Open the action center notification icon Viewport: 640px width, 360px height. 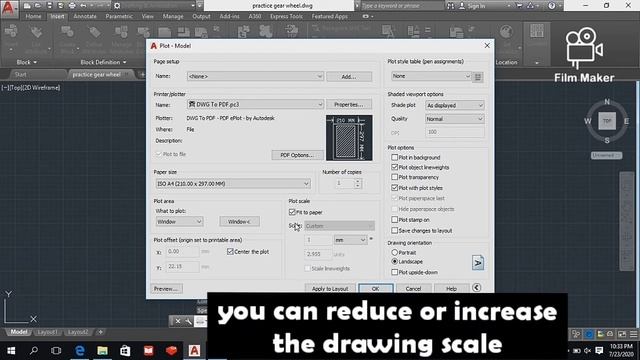pyautogui.click(x=599, y=350)
